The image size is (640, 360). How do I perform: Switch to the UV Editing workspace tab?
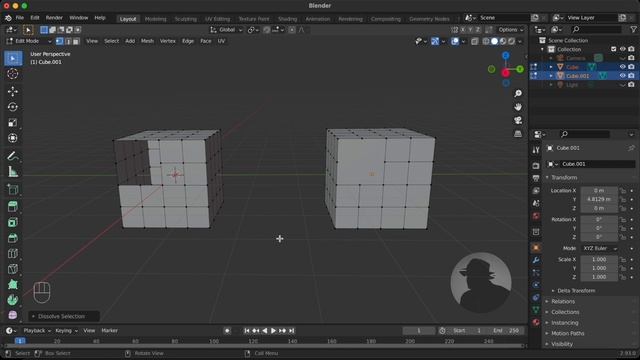(x=217, y=19)
